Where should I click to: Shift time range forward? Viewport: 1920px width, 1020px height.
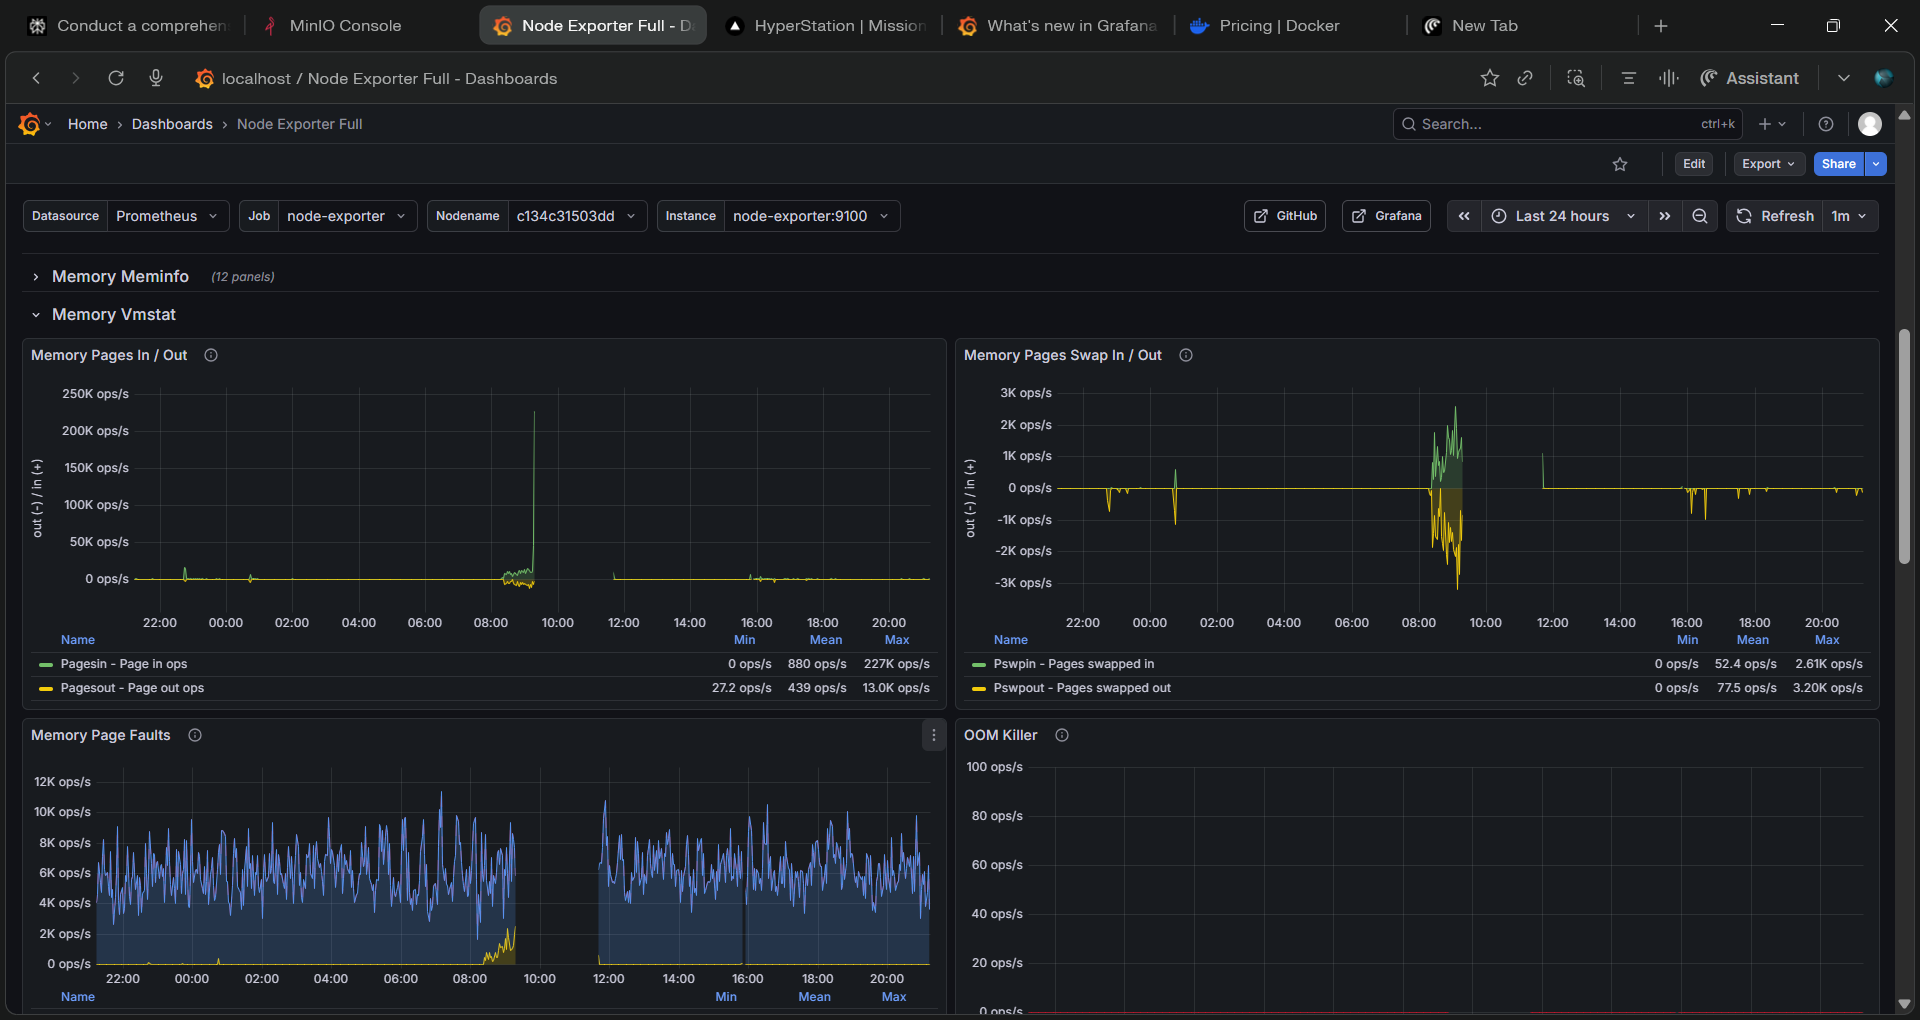[1665, 216]
